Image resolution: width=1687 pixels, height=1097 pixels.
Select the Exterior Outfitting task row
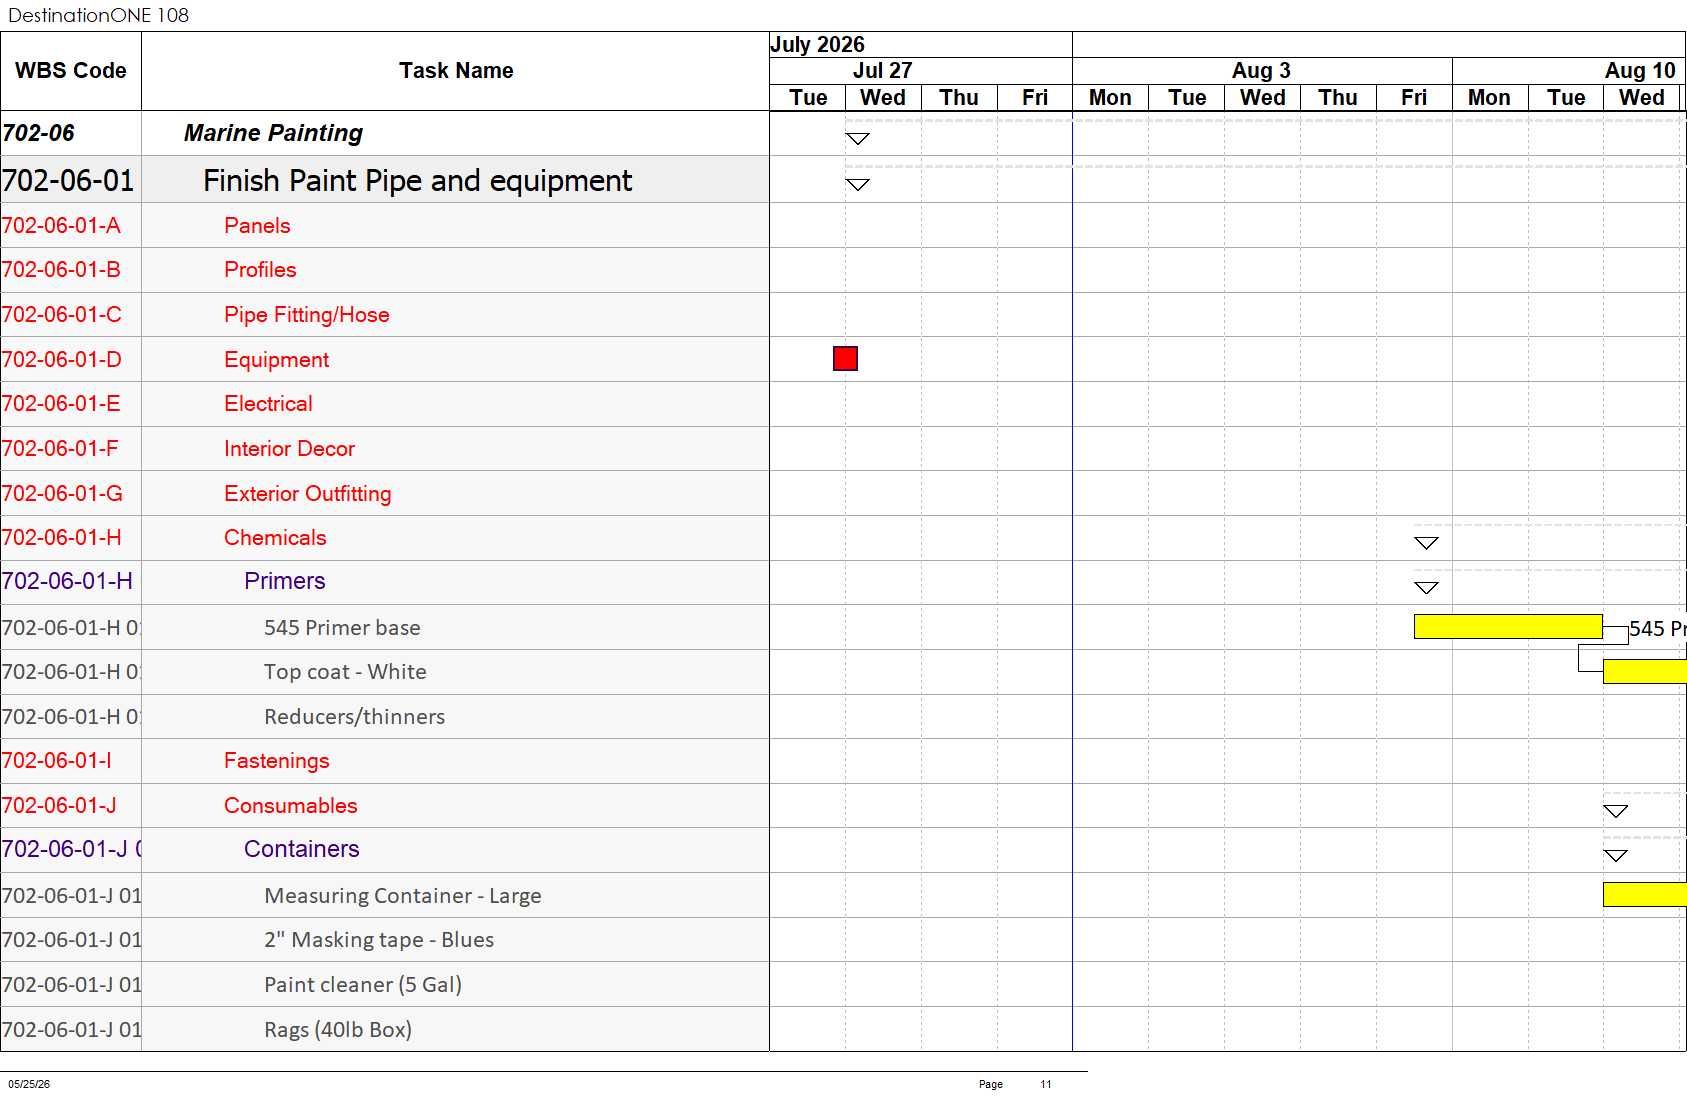[x=385, y=493]
